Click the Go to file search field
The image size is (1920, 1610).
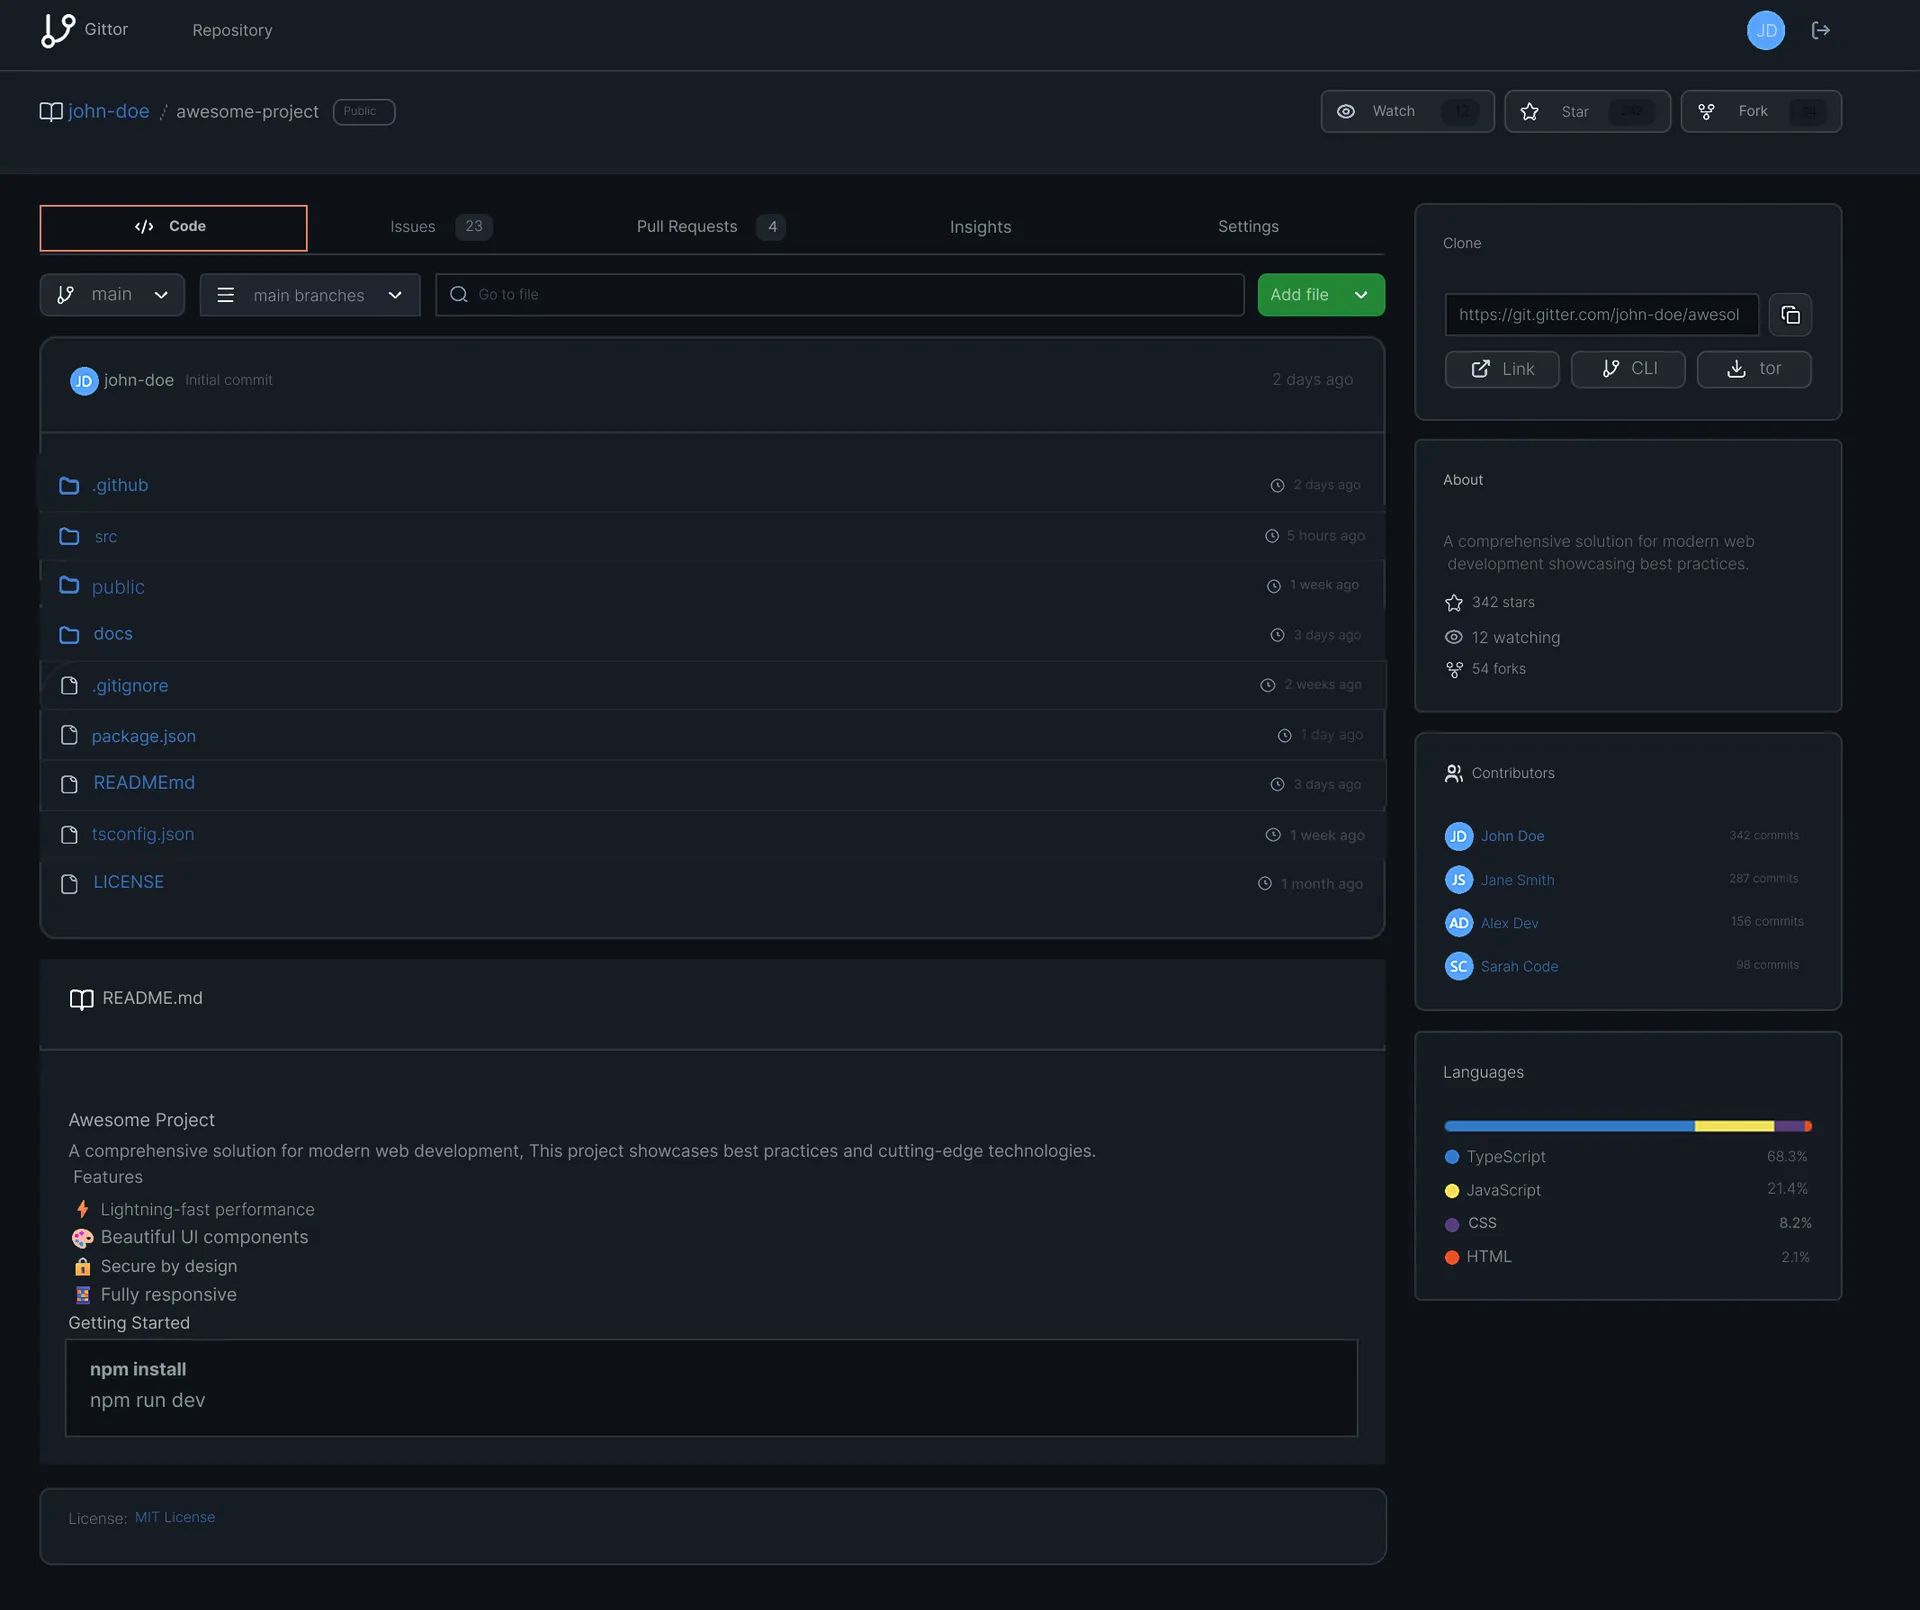(x=840, y=295)
